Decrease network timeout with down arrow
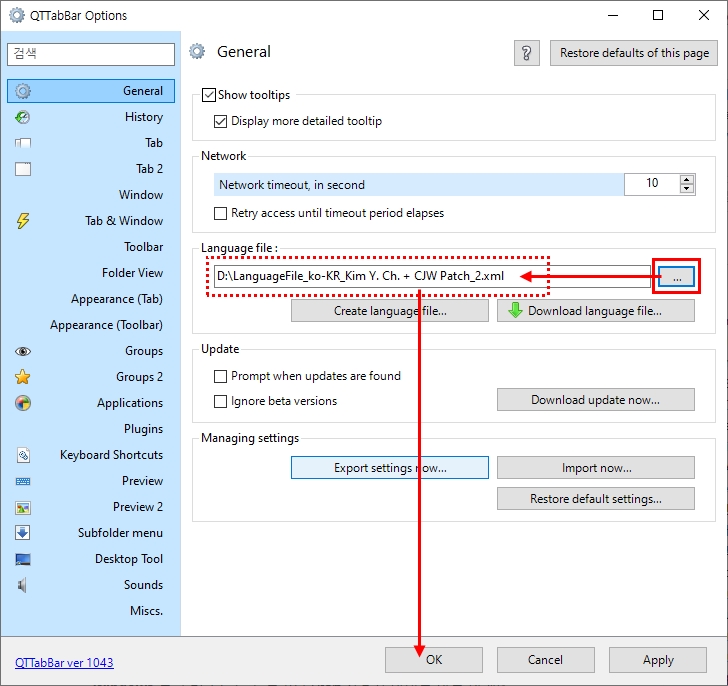The height and width of the screenshot is (686, 728). (x=687, y=189)
